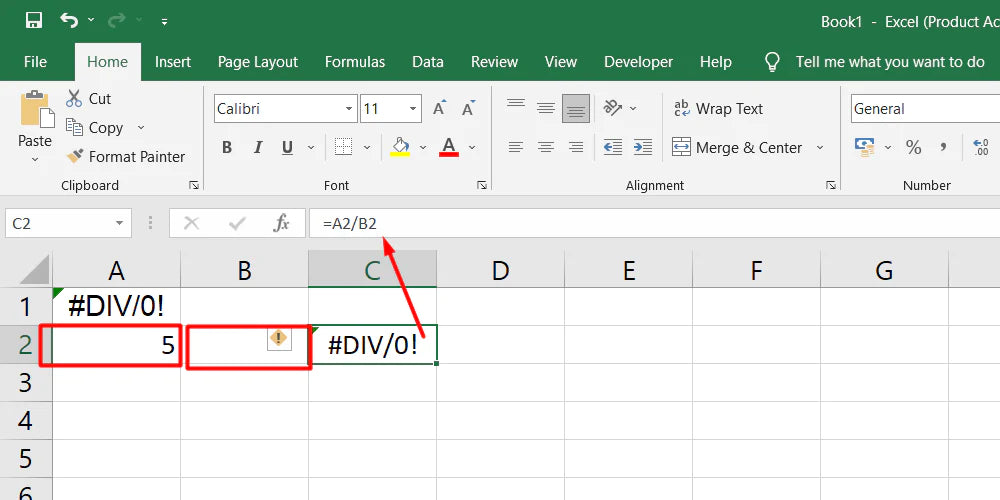Open the yellow Fill Color swatch

[x=401, y=147]
